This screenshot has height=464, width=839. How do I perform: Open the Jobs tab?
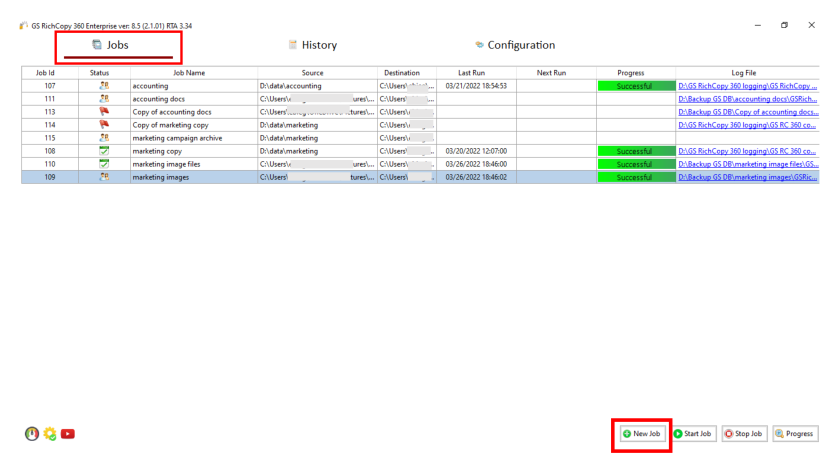110,45
